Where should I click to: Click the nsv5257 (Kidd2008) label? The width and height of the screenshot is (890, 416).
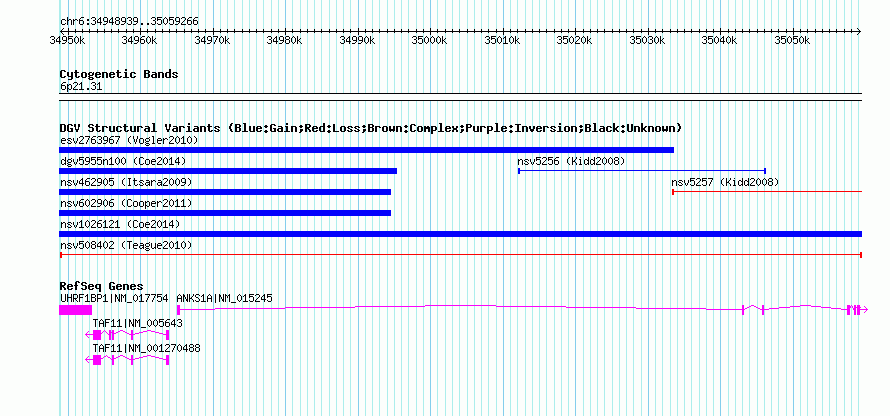(x=725, y=182)
